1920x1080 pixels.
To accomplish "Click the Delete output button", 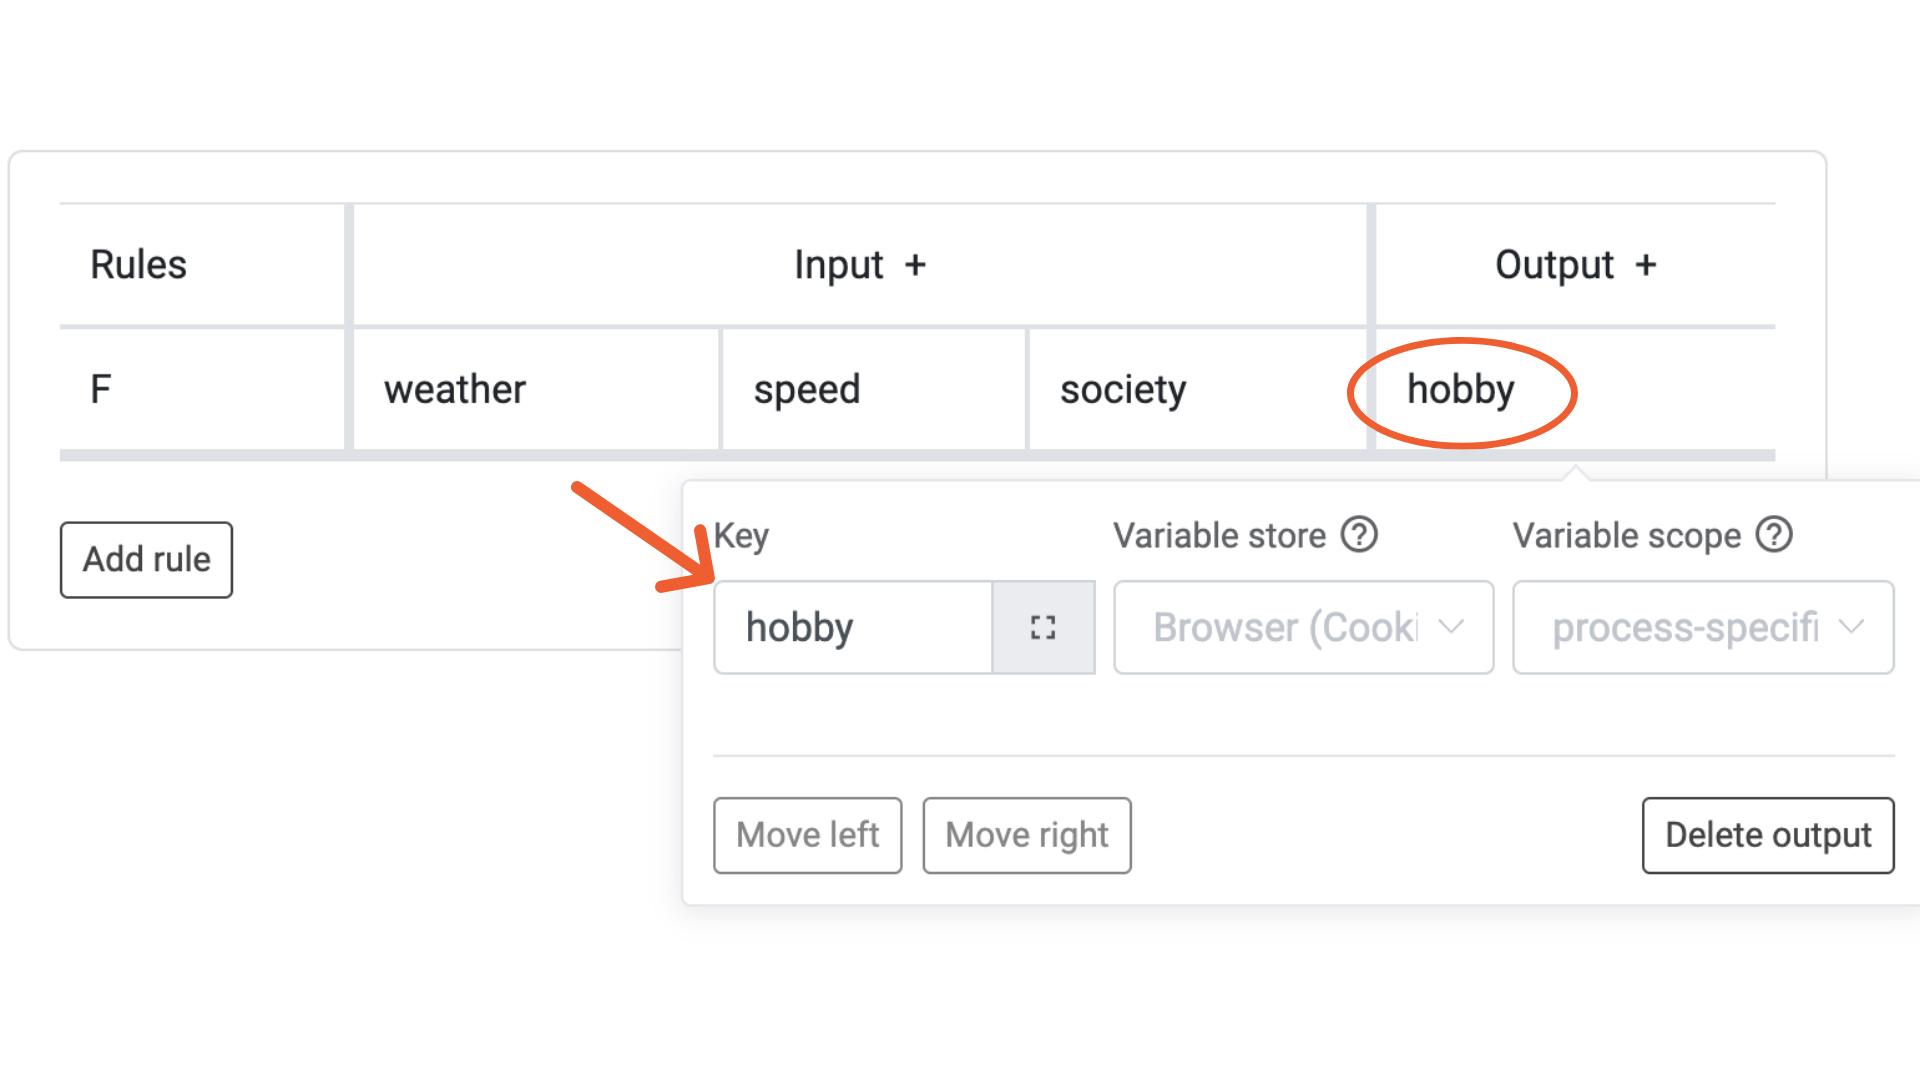I will (x=1767, y=835).
